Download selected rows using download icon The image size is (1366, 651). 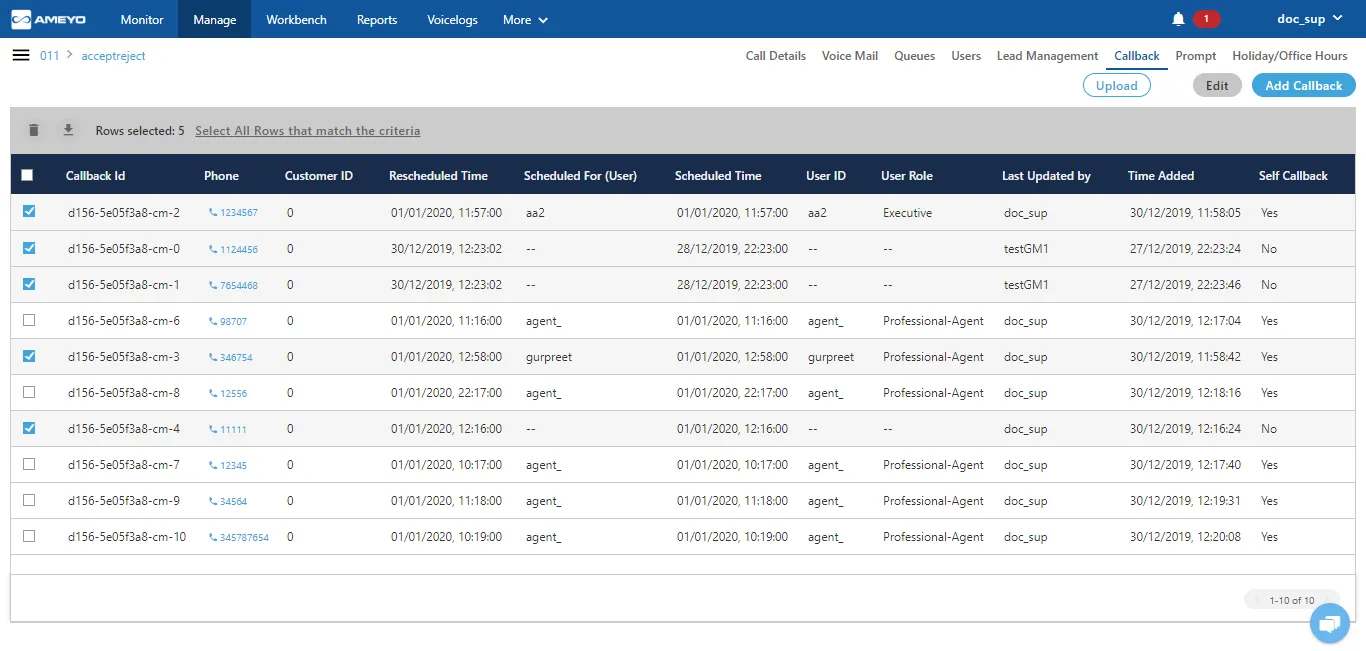68,130
